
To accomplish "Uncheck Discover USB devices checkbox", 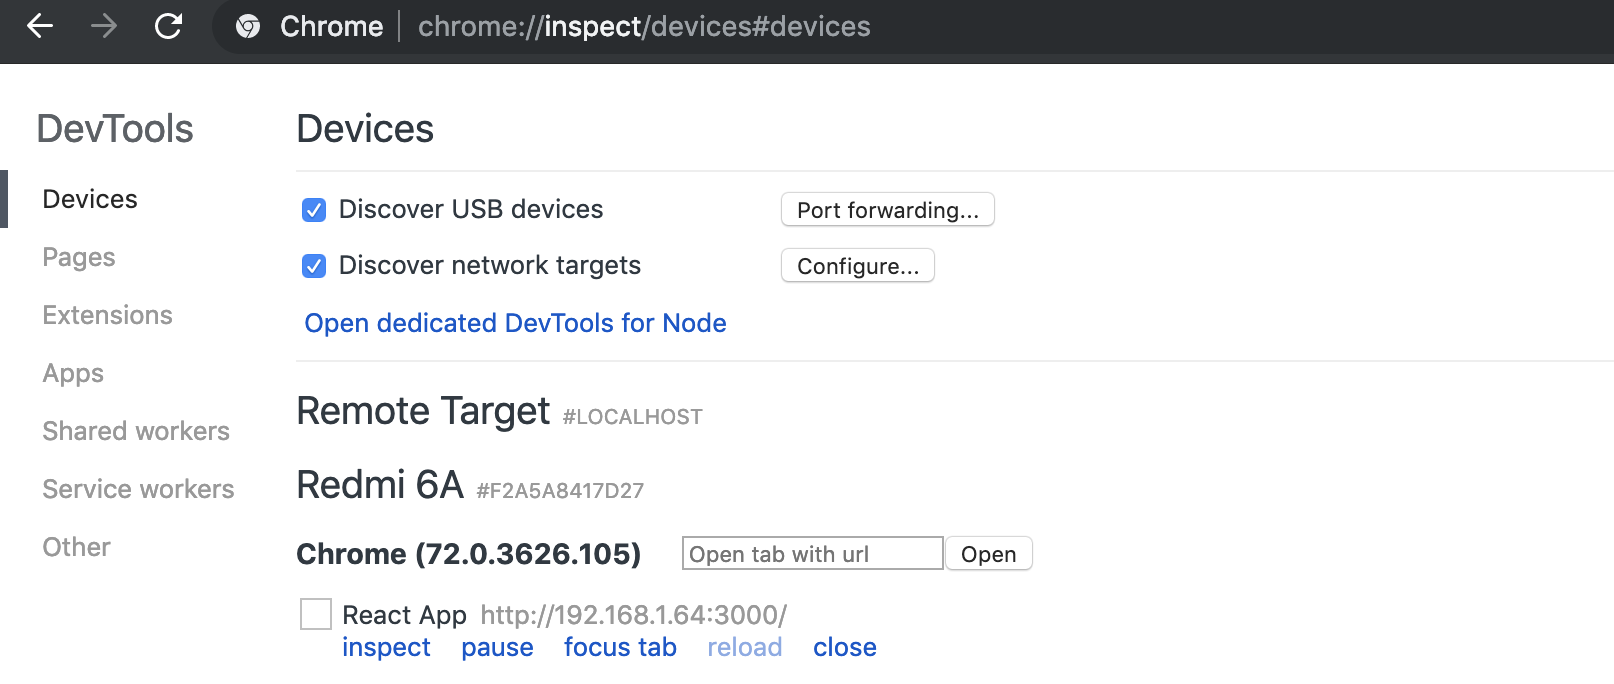I will tap(314, 210).
